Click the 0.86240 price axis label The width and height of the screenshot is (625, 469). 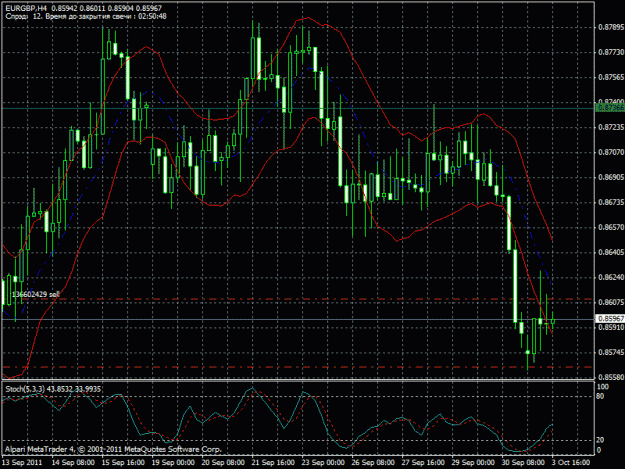611,277
